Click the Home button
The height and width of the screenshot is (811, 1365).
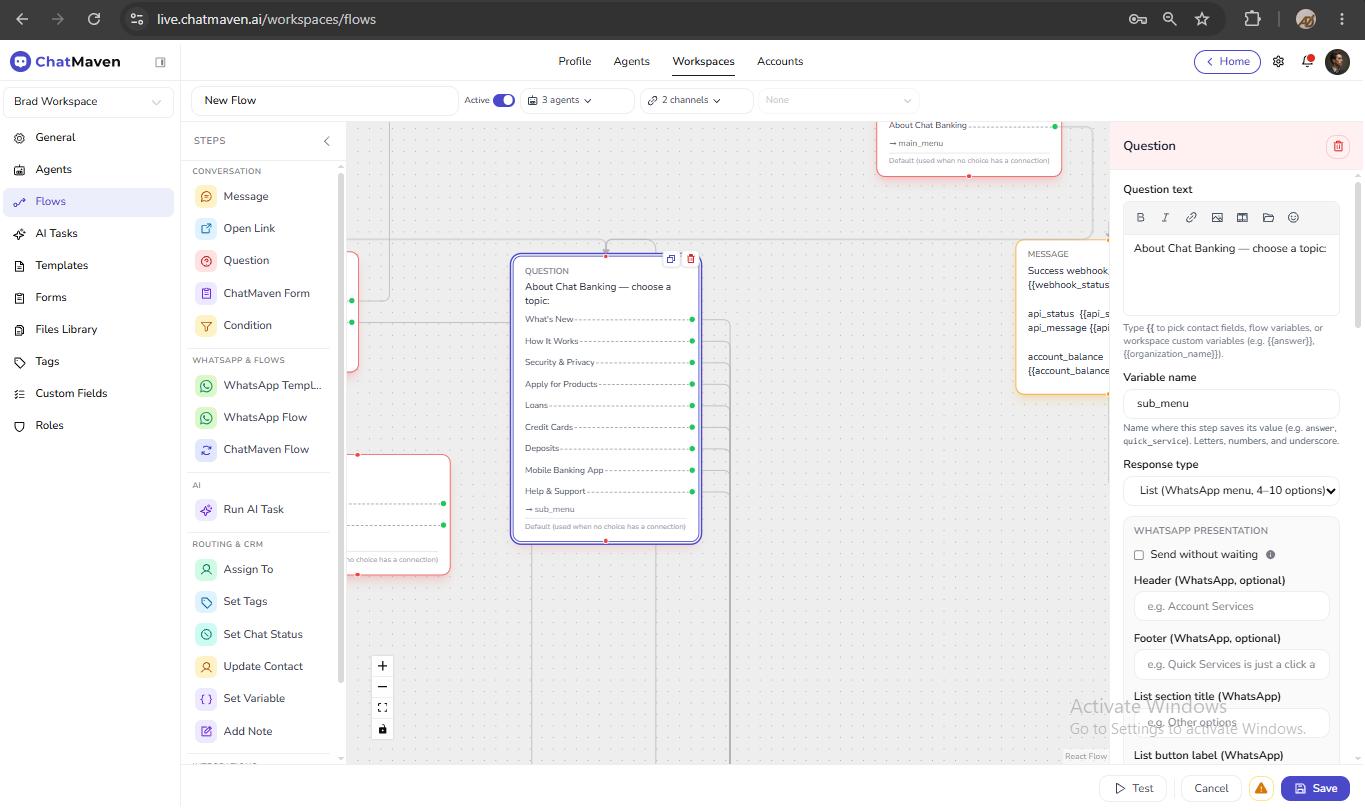coord(1227,62)
